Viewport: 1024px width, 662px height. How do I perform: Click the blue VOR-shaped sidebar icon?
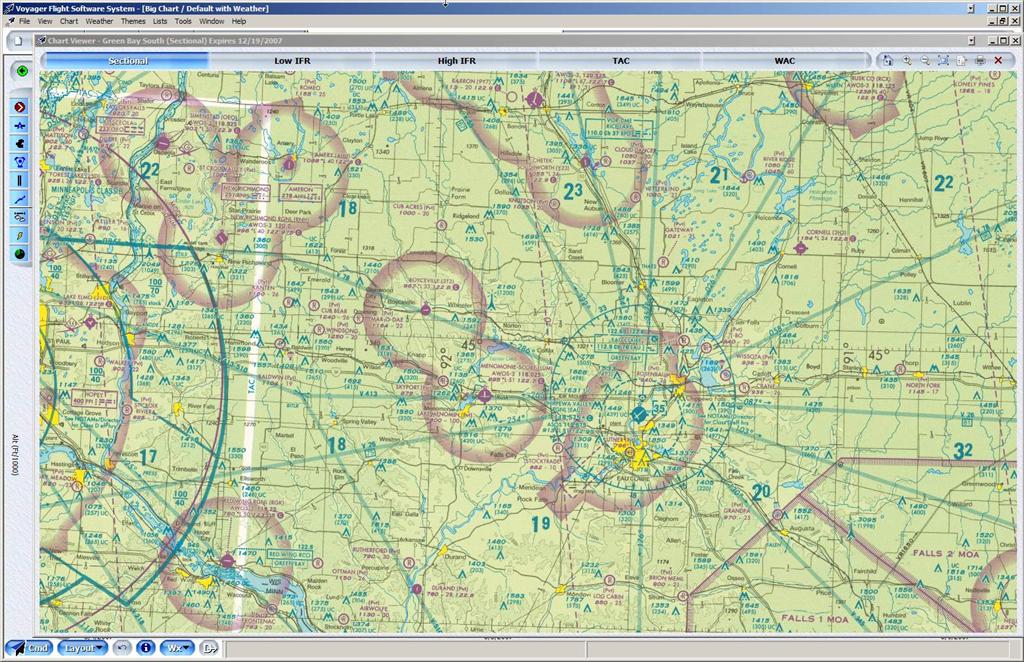tap(20, 162)
